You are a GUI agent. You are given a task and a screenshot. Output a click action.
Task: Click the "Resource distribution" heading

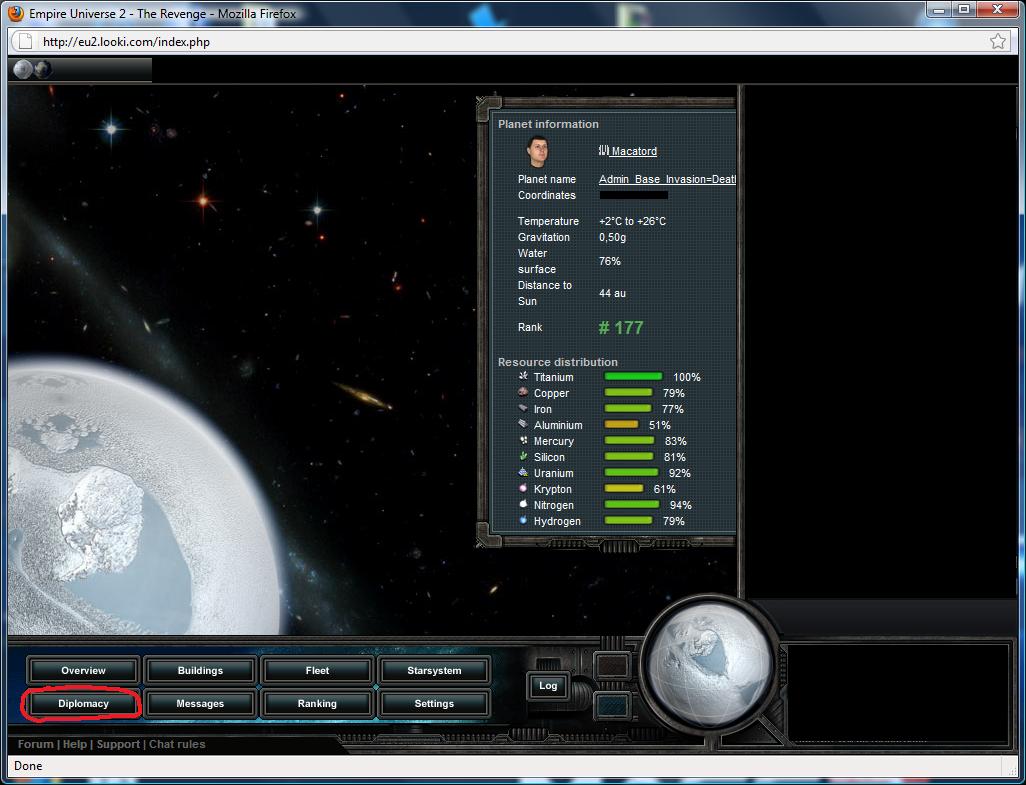coord(557,362)
